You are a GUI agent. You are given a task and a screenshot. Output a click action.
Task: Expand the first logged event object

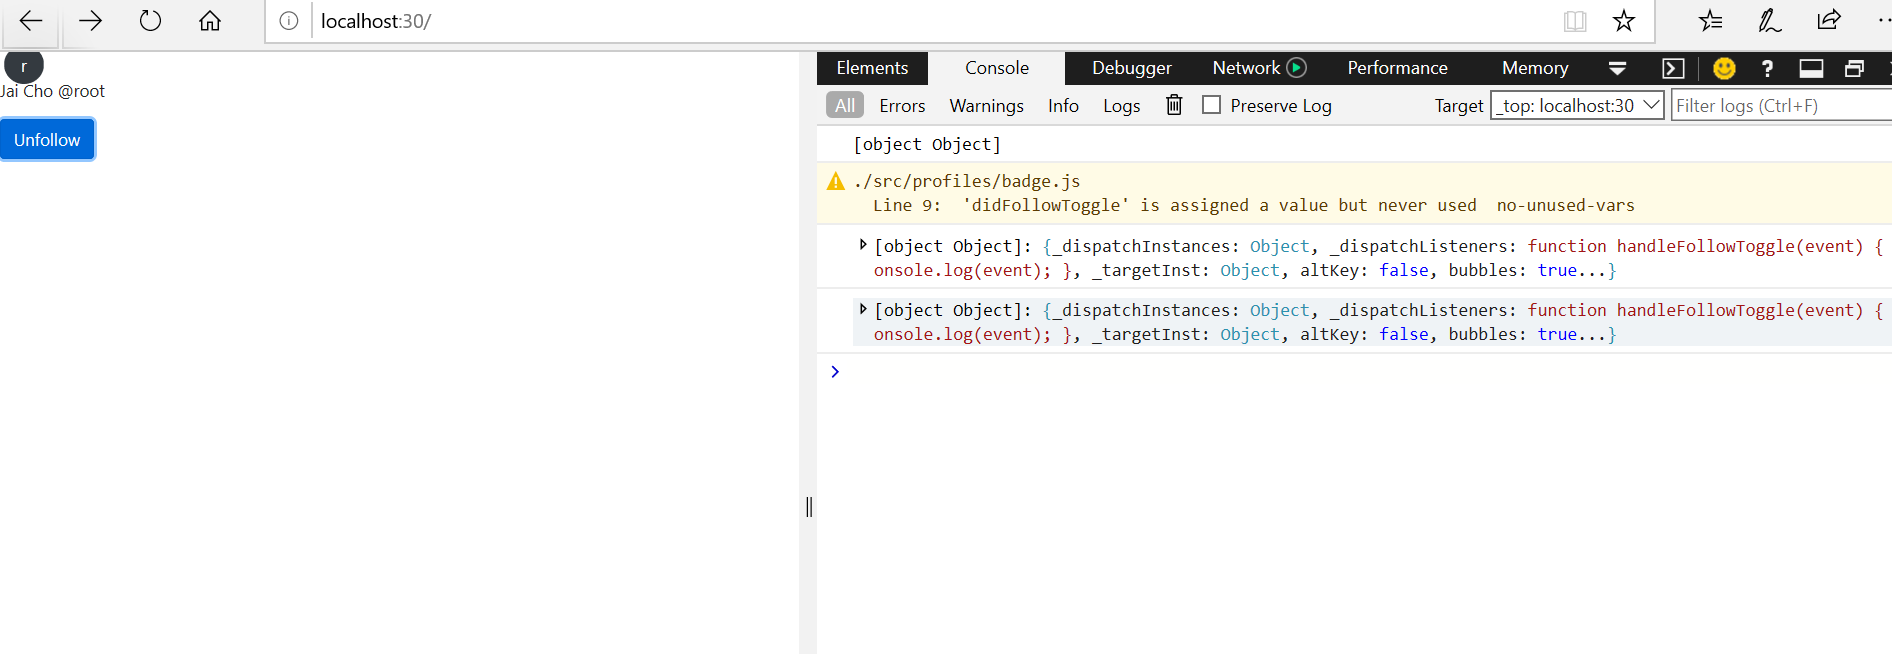(863, 245)
